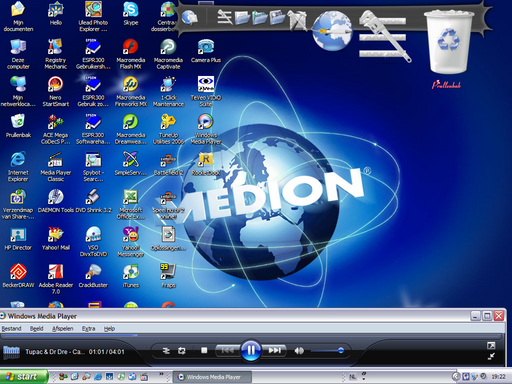512x384 pixels.
Task: Click large globe icon in dock
Action: point(332,30)
